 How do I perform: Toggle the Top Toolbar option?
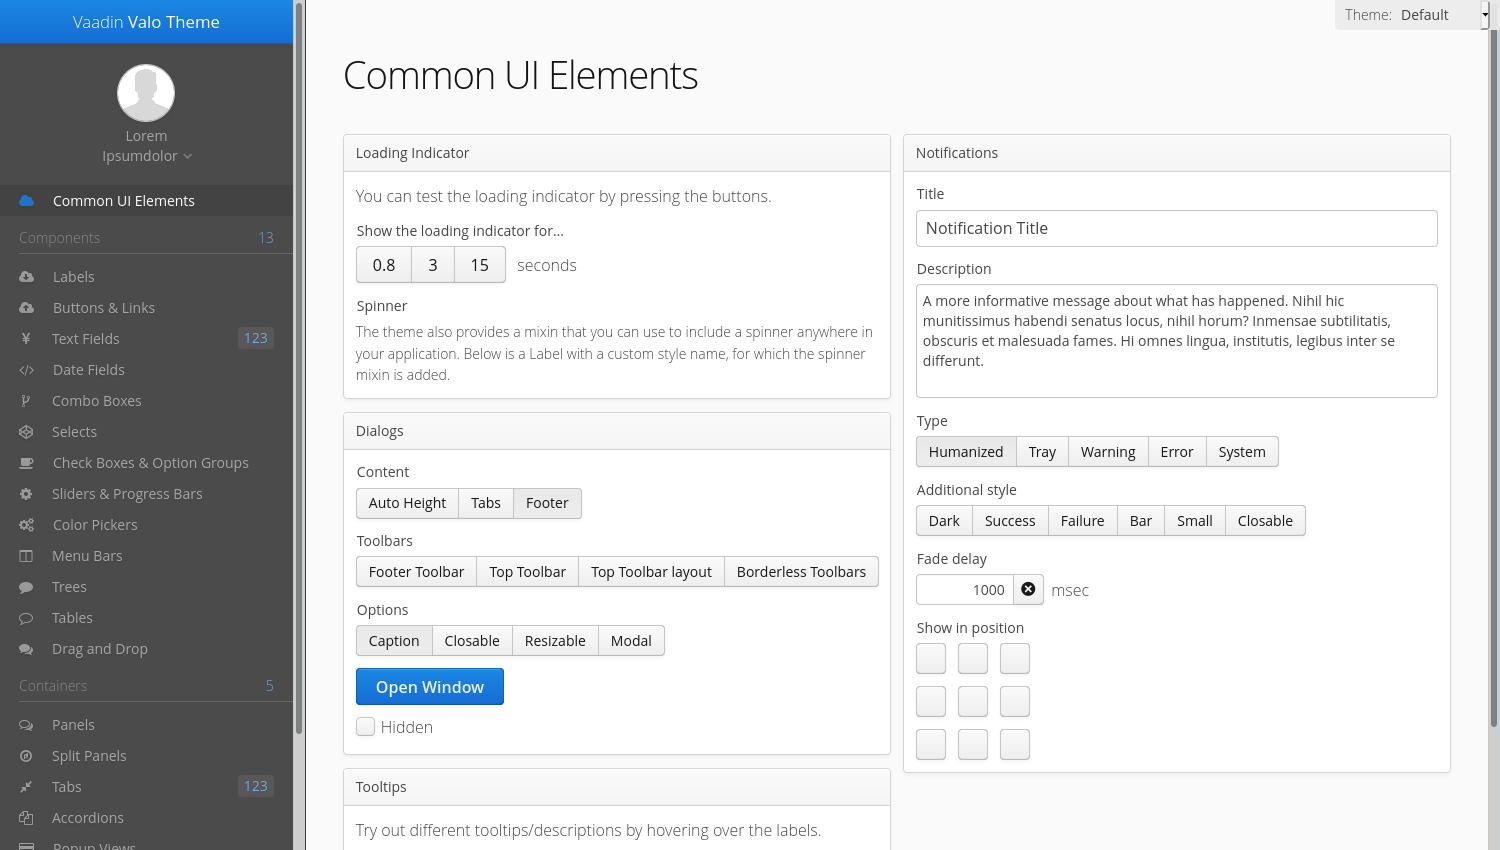tap(527, 572)
